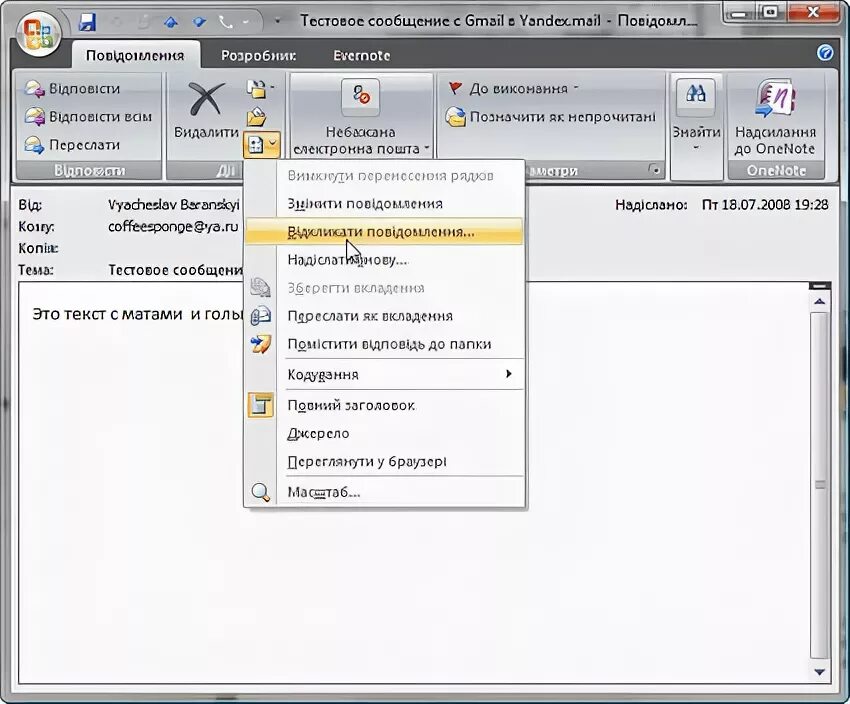
Task: Click the Помістити відповідь до папки icon
Action: (x=261, y=344)
